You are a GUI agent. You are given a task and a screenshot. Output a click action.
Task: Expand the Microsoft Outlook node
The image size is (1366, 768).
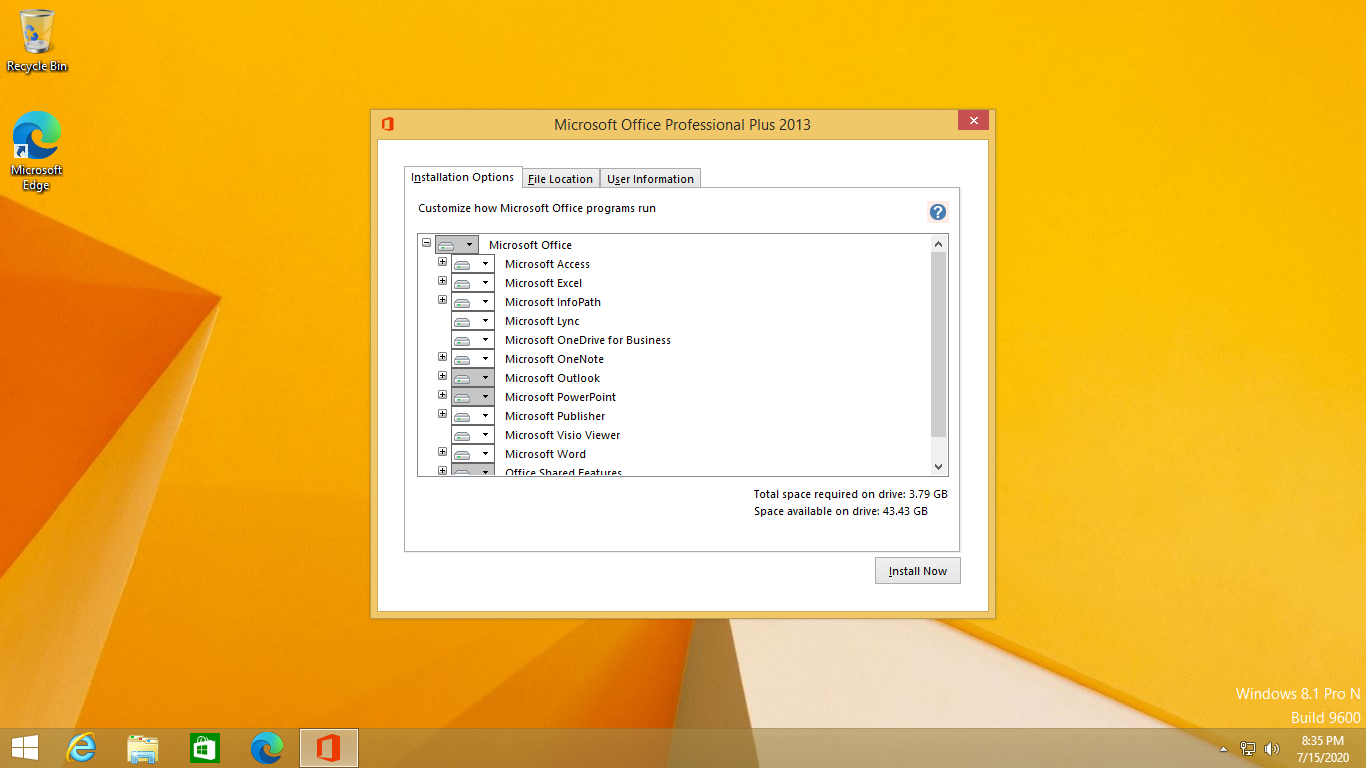point(442,376)
